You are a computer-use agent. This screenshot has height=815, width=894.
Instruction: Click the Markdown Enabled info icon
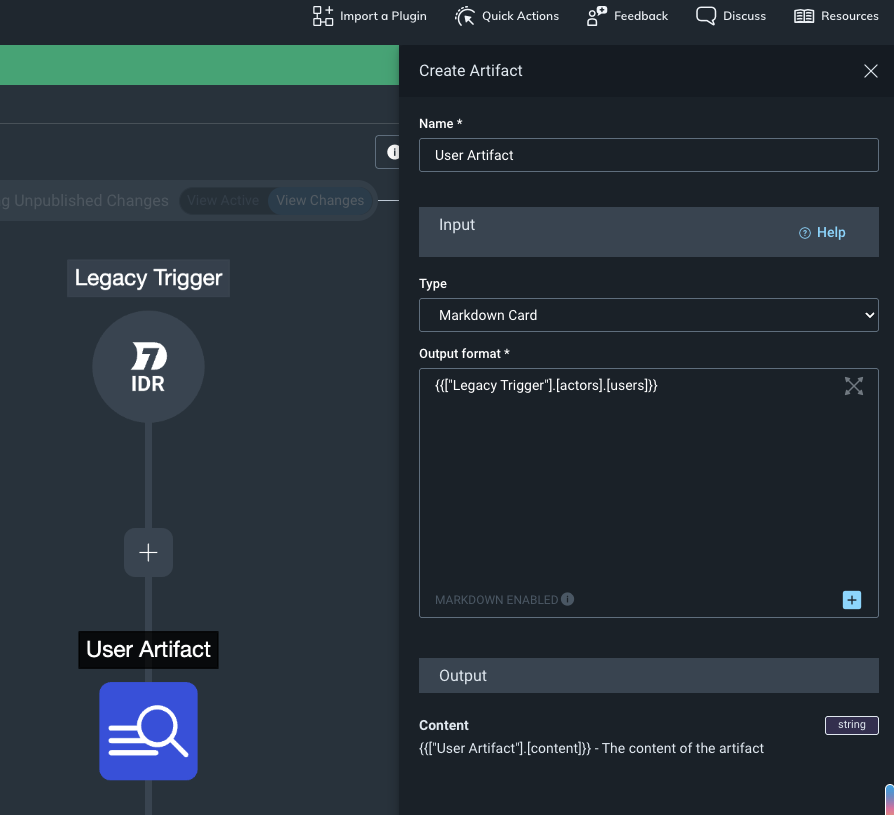568,600
